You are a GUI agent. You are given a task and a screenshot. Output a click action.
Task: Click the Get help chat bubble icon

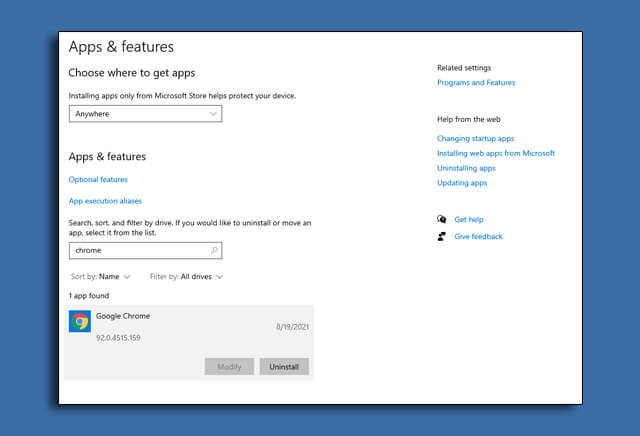[x=442, y=219]
